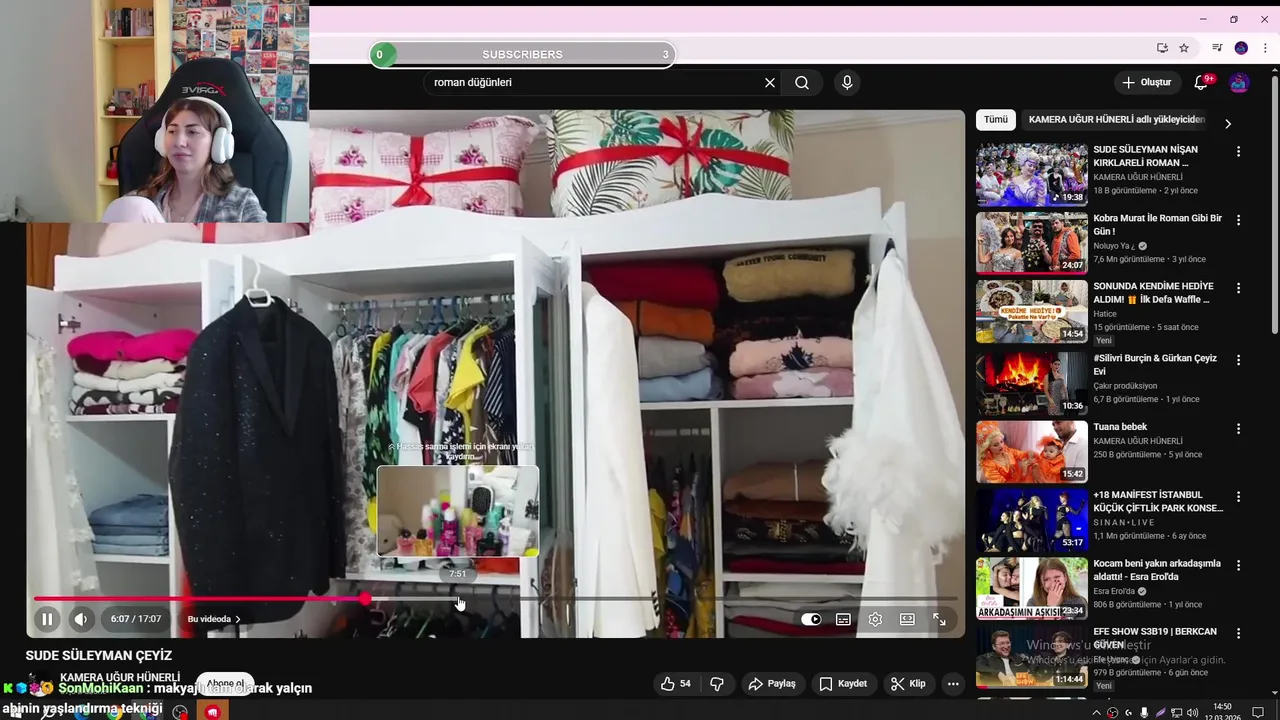
Task: Focus the 'roman düğünleri' search field
Action: click(x=592, y=83)
